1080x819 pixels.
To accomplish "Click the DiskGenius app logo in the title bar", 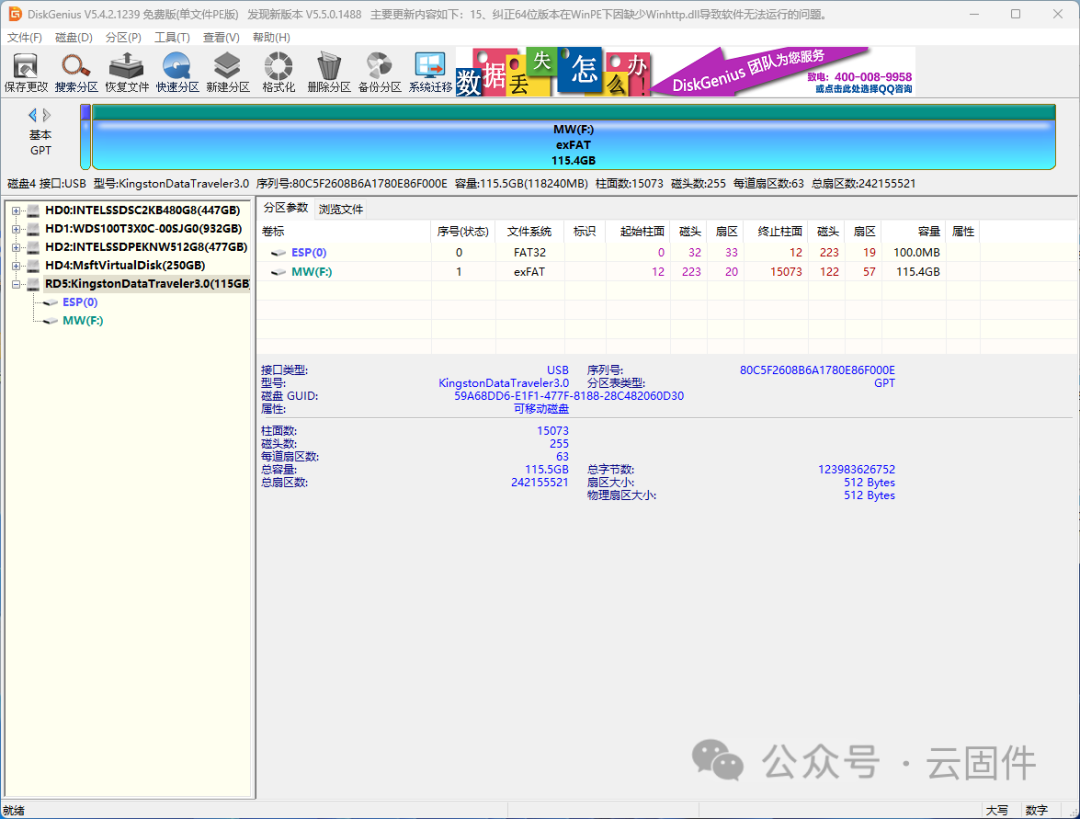I will 14,14.
